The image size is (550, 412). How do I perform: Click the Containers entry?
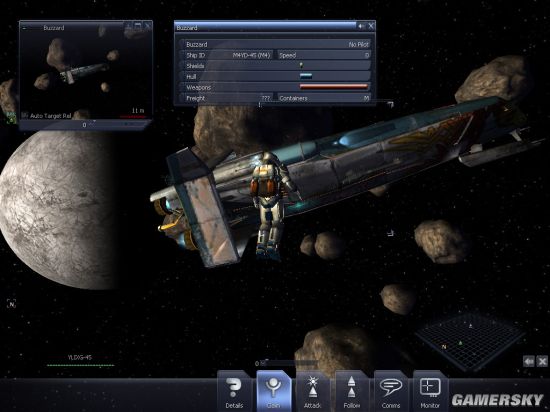(x=324, y=98)
